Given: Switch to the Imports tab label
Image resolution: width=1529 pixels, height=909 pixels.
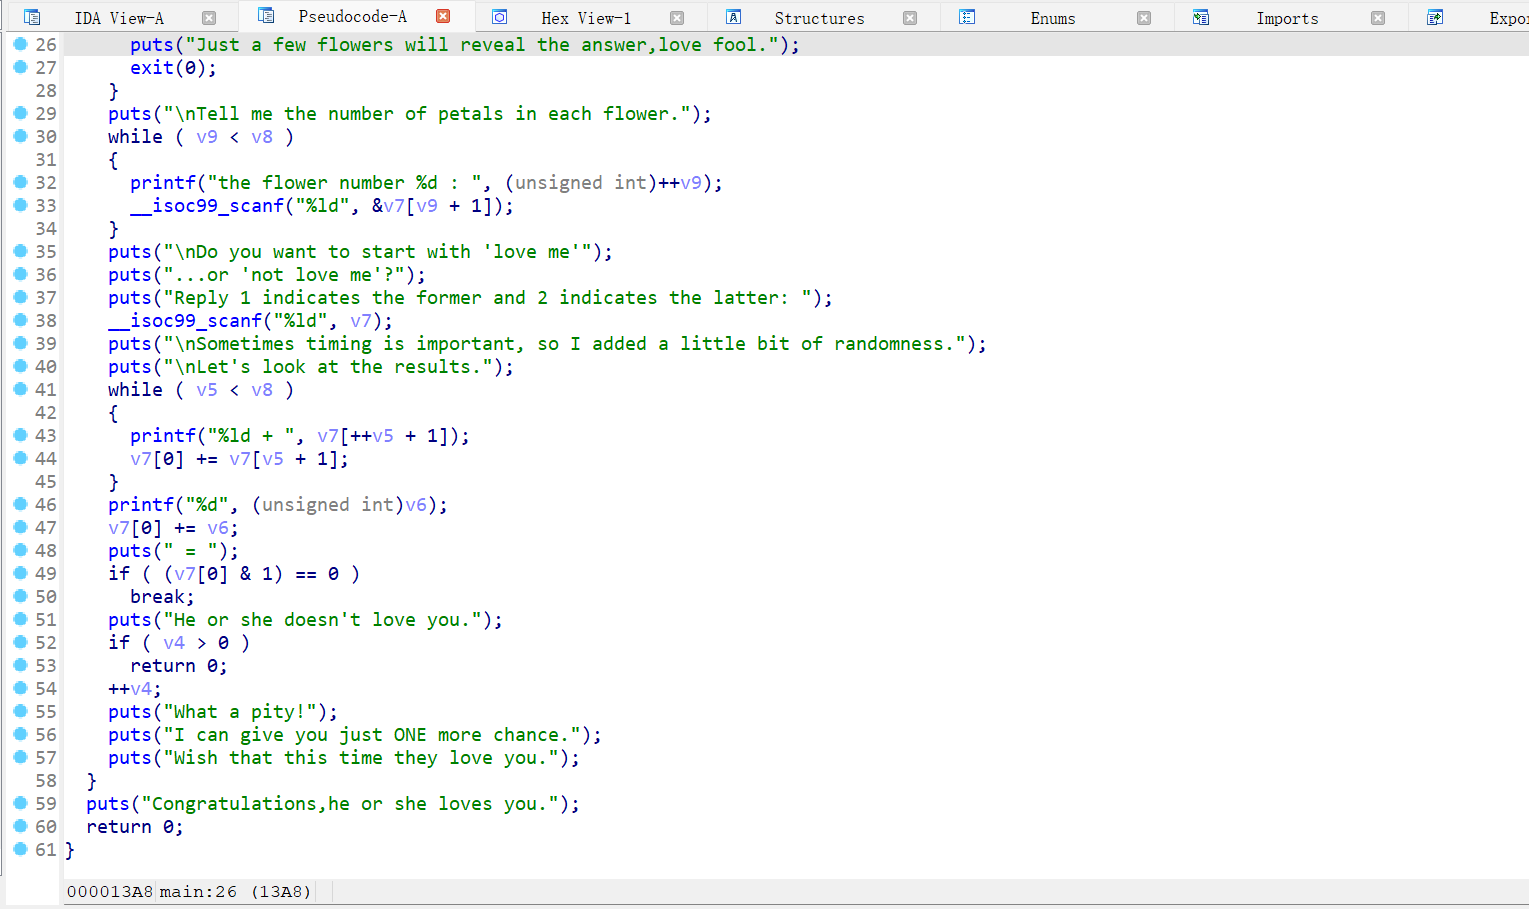Looking at the screenshot, I should pos(1287,18).
